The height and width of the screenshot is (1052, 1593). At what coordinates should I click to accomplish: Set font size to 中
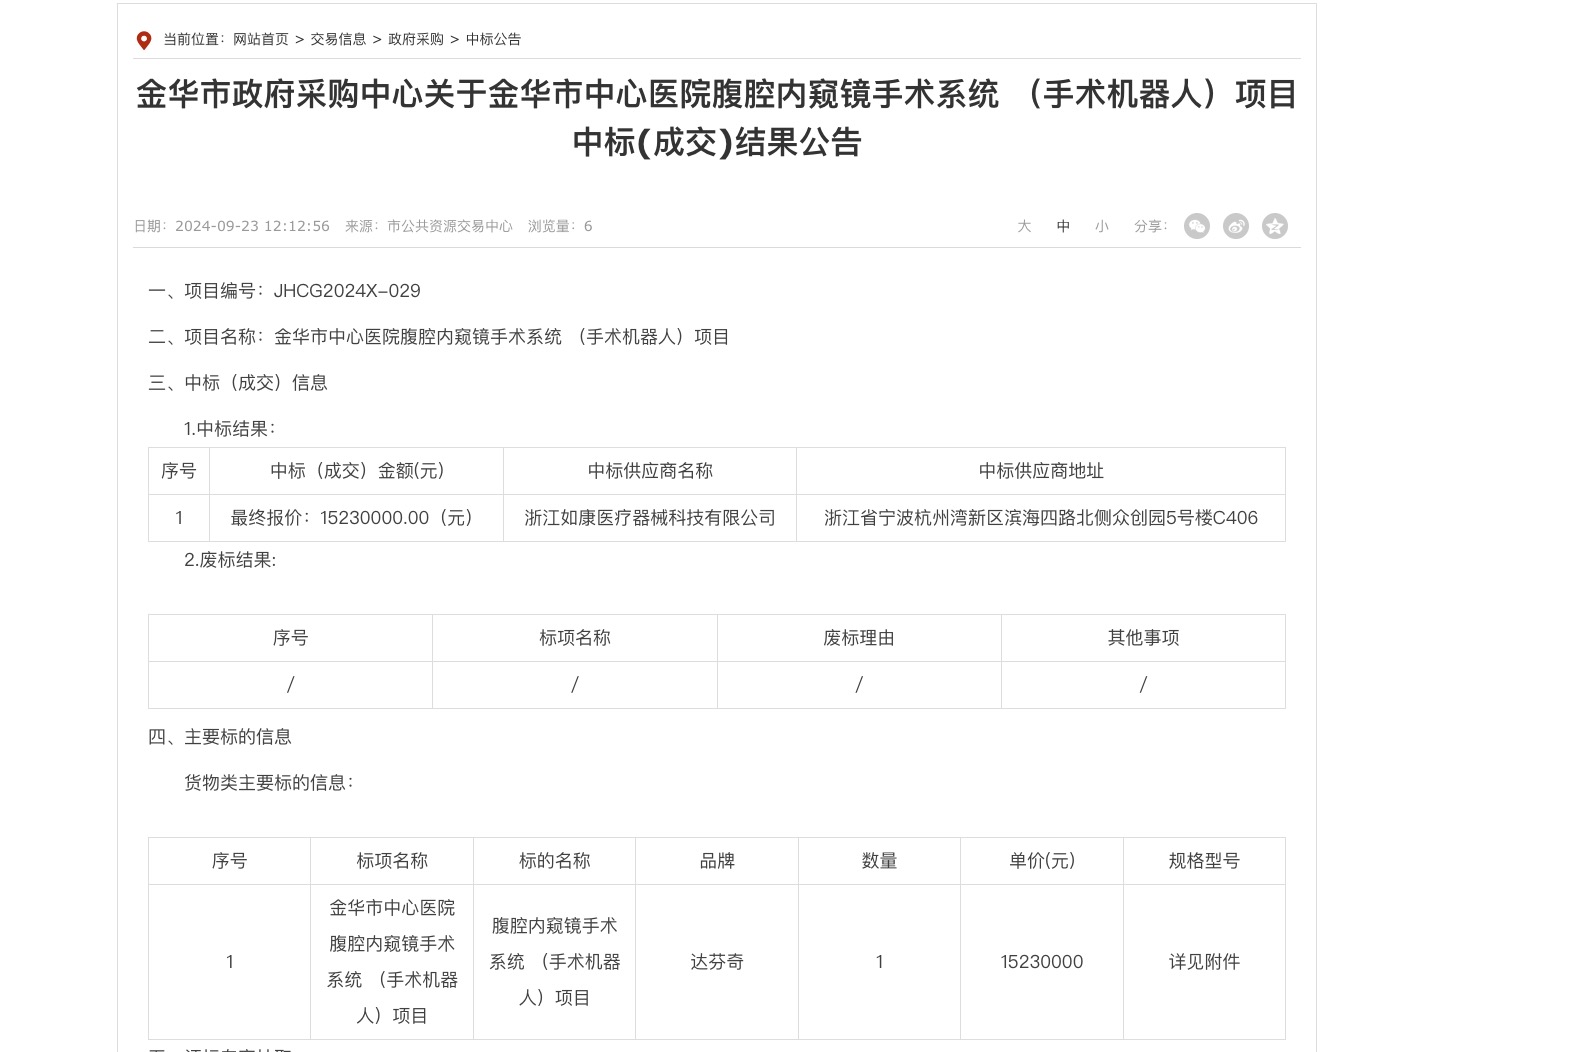(1063, 226)
